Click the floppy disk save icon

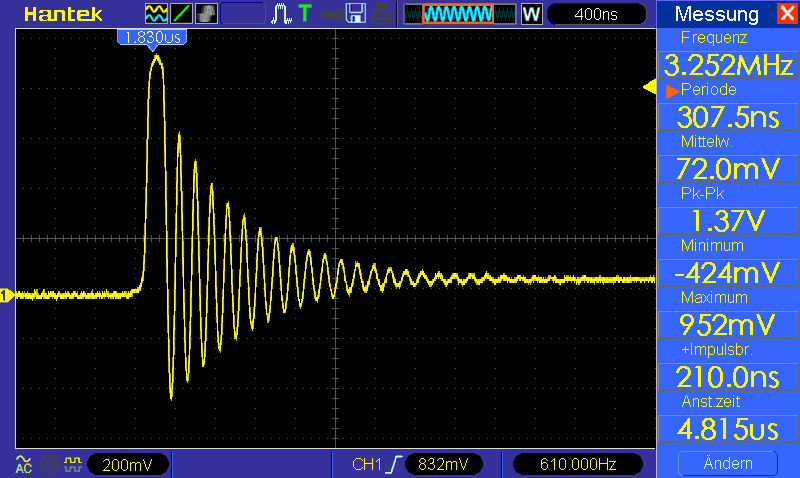point(355,13)
